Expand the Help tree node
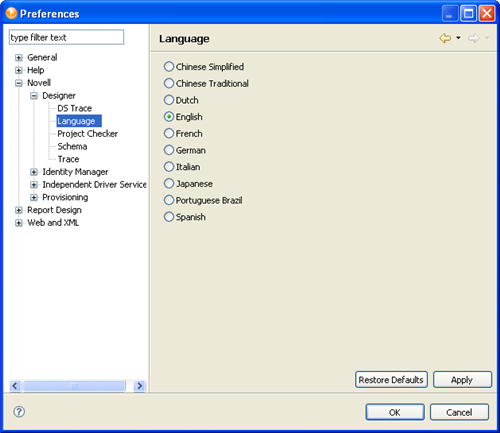The image size is (500, 433). click(19, 70)
